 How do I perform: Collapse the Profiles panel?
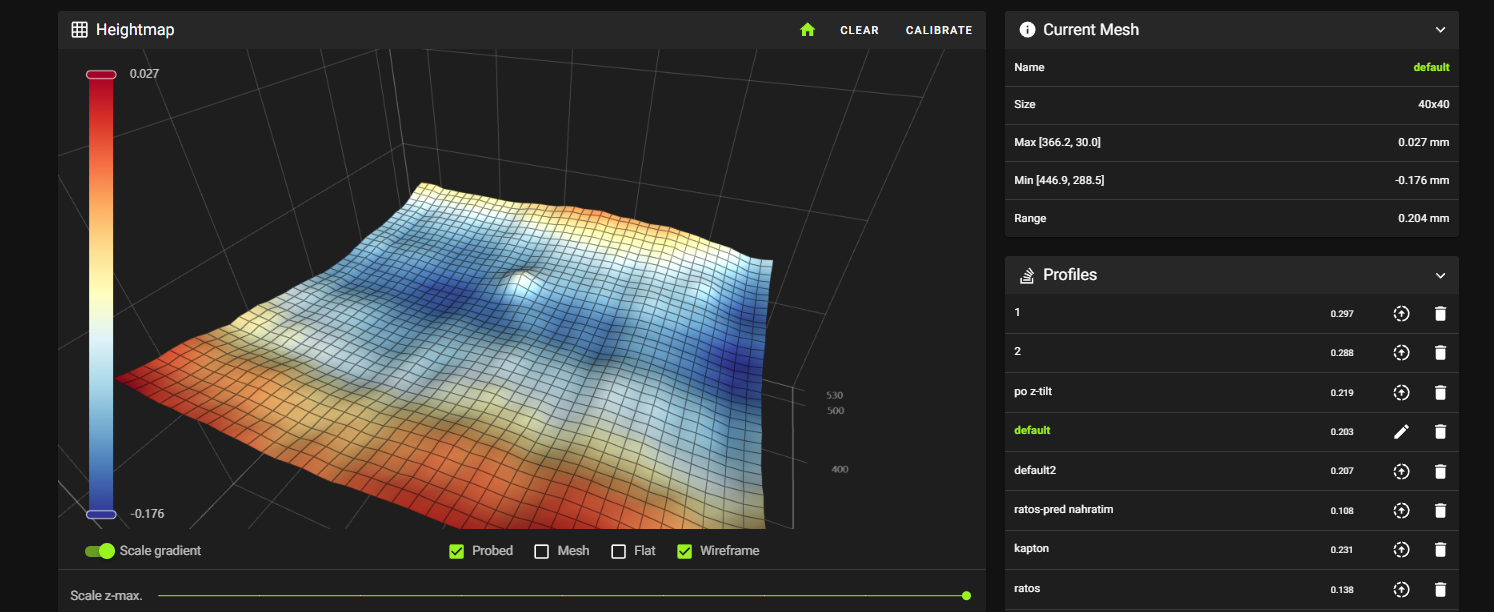point(1440,275)
